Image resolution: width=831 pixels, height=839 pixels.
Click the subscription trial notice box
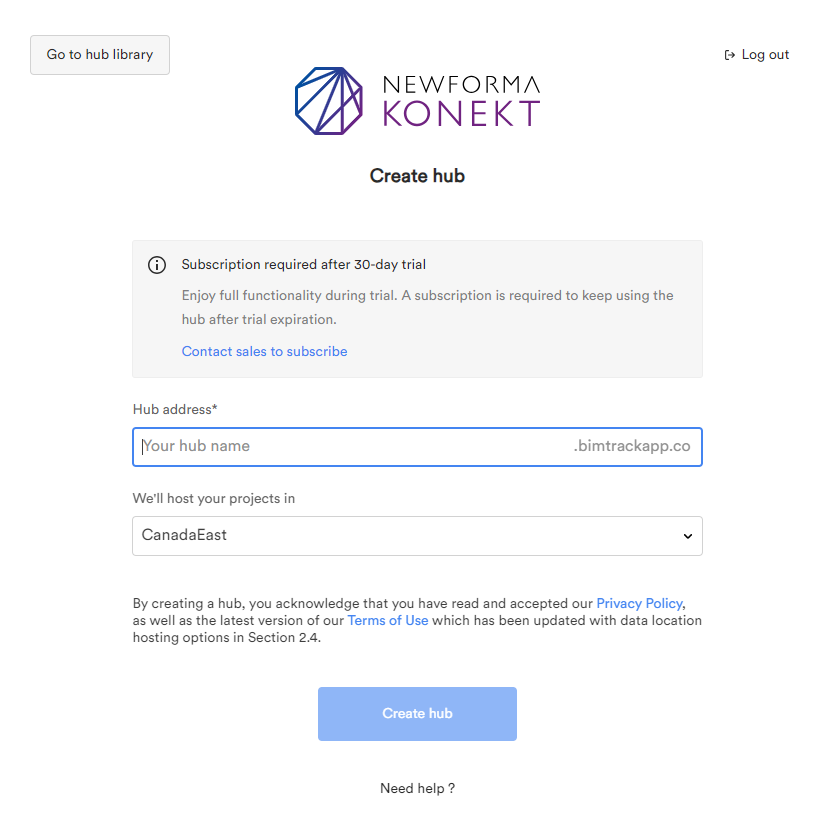pyautogui.click(x=417, y=307)
